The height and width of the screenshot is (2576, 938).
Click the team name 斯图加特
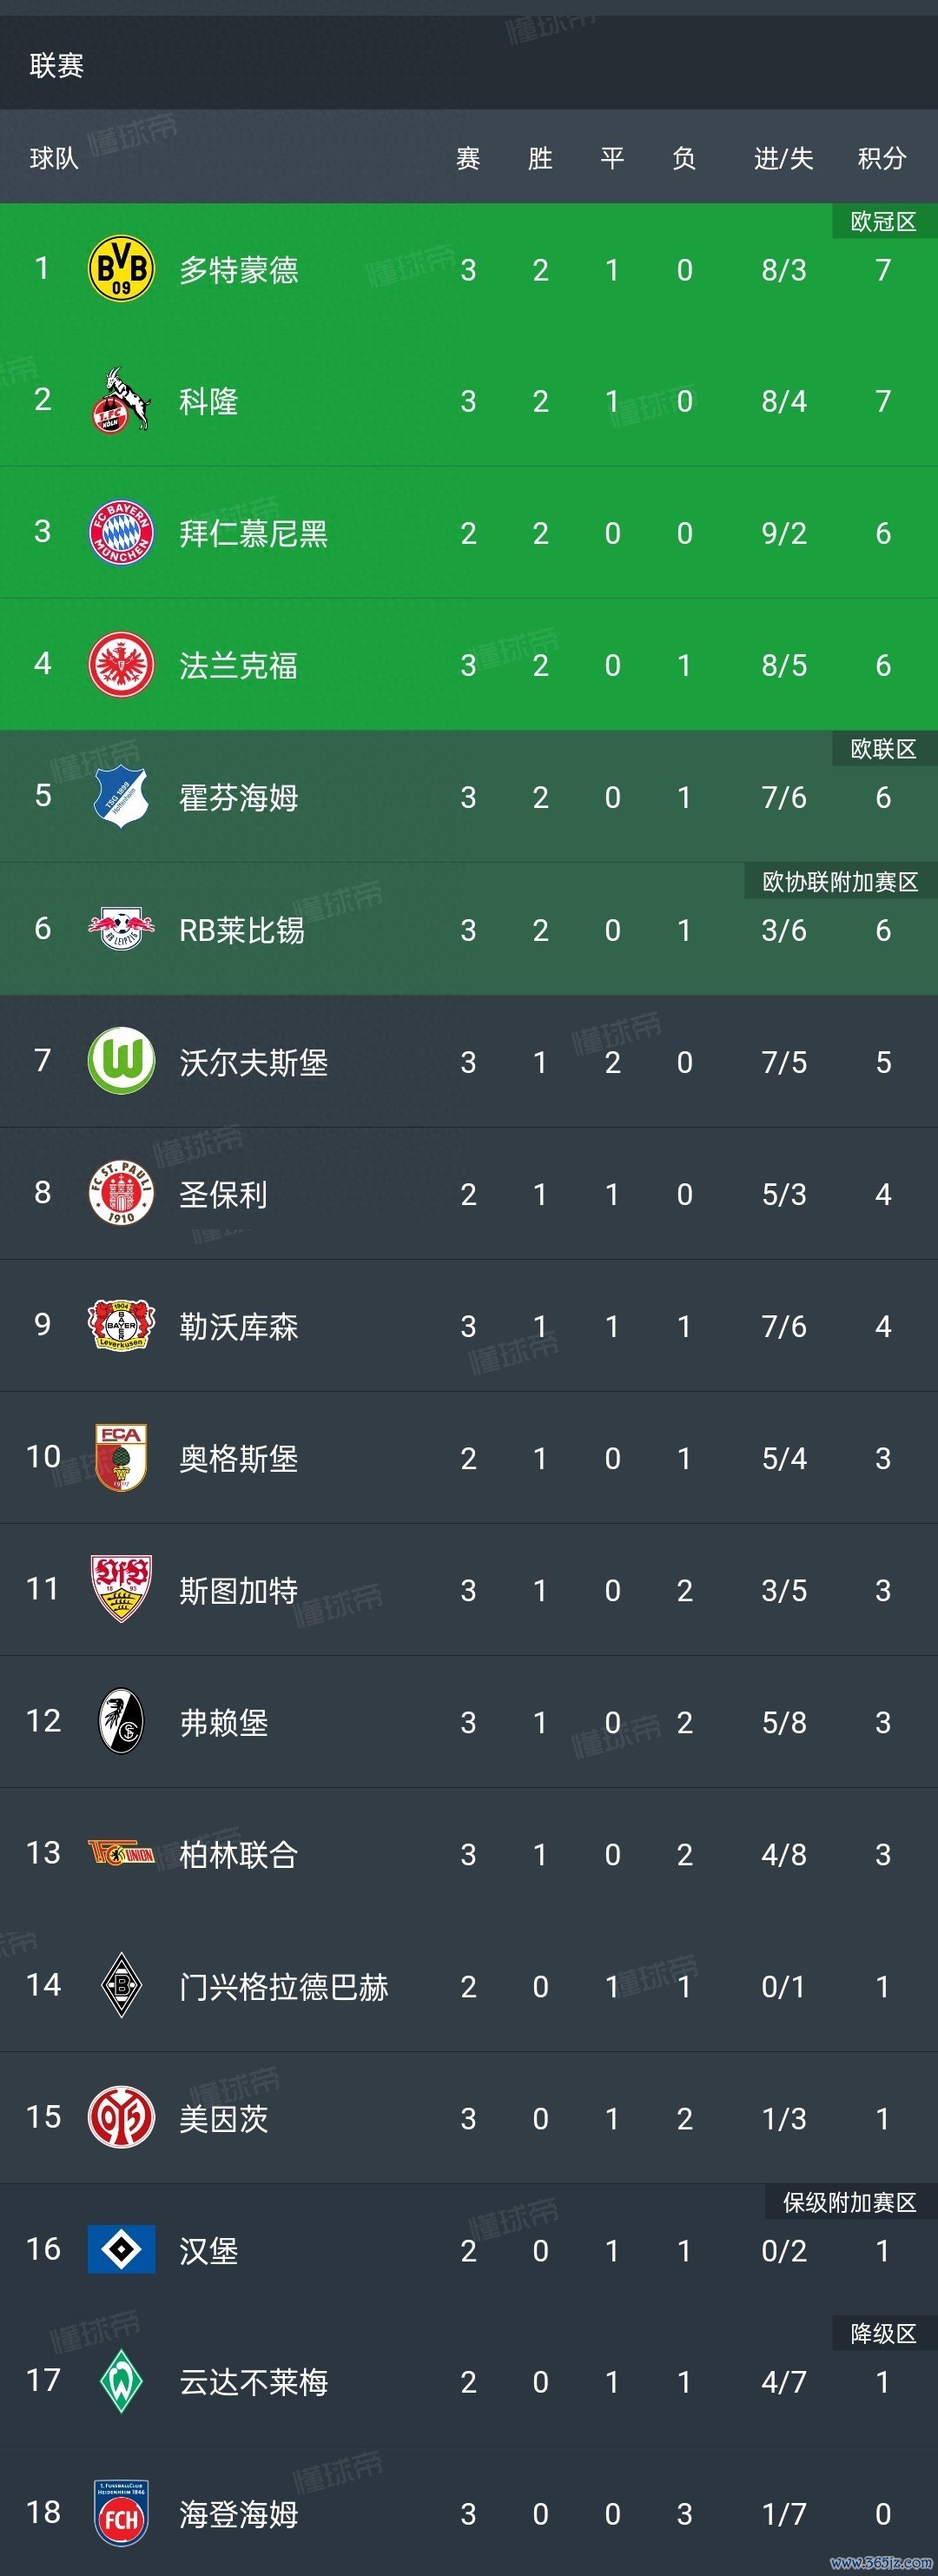click(238, 1590)
